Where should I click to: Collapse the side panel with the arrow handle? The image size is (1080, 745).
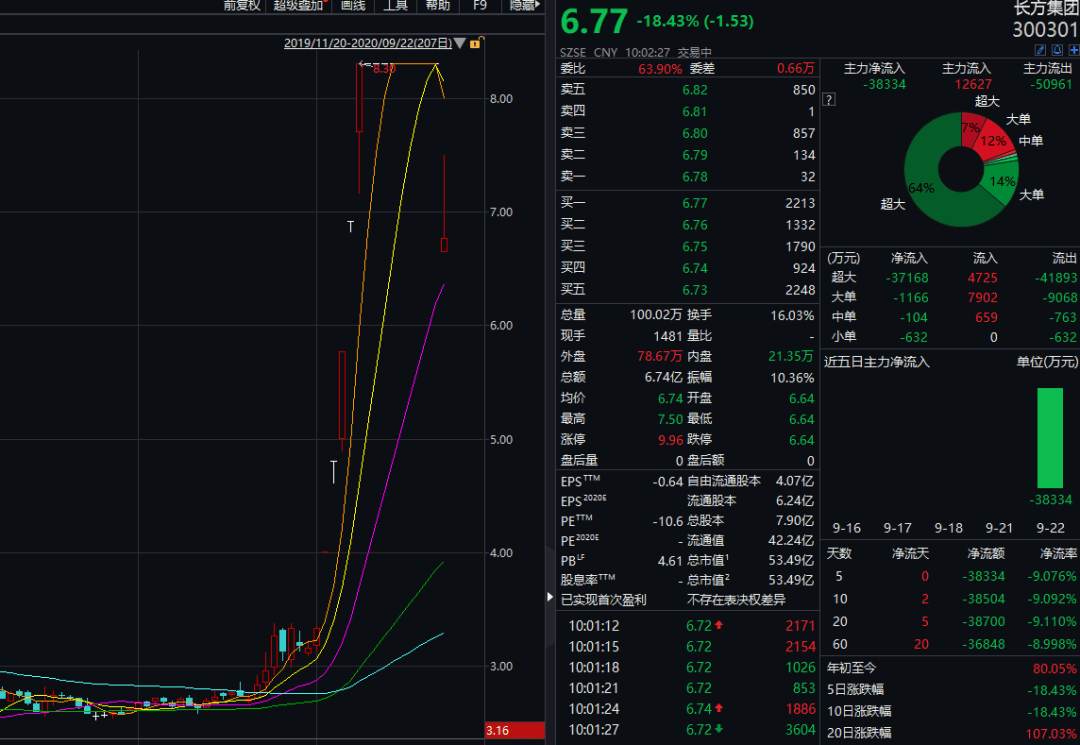[548, 597]
